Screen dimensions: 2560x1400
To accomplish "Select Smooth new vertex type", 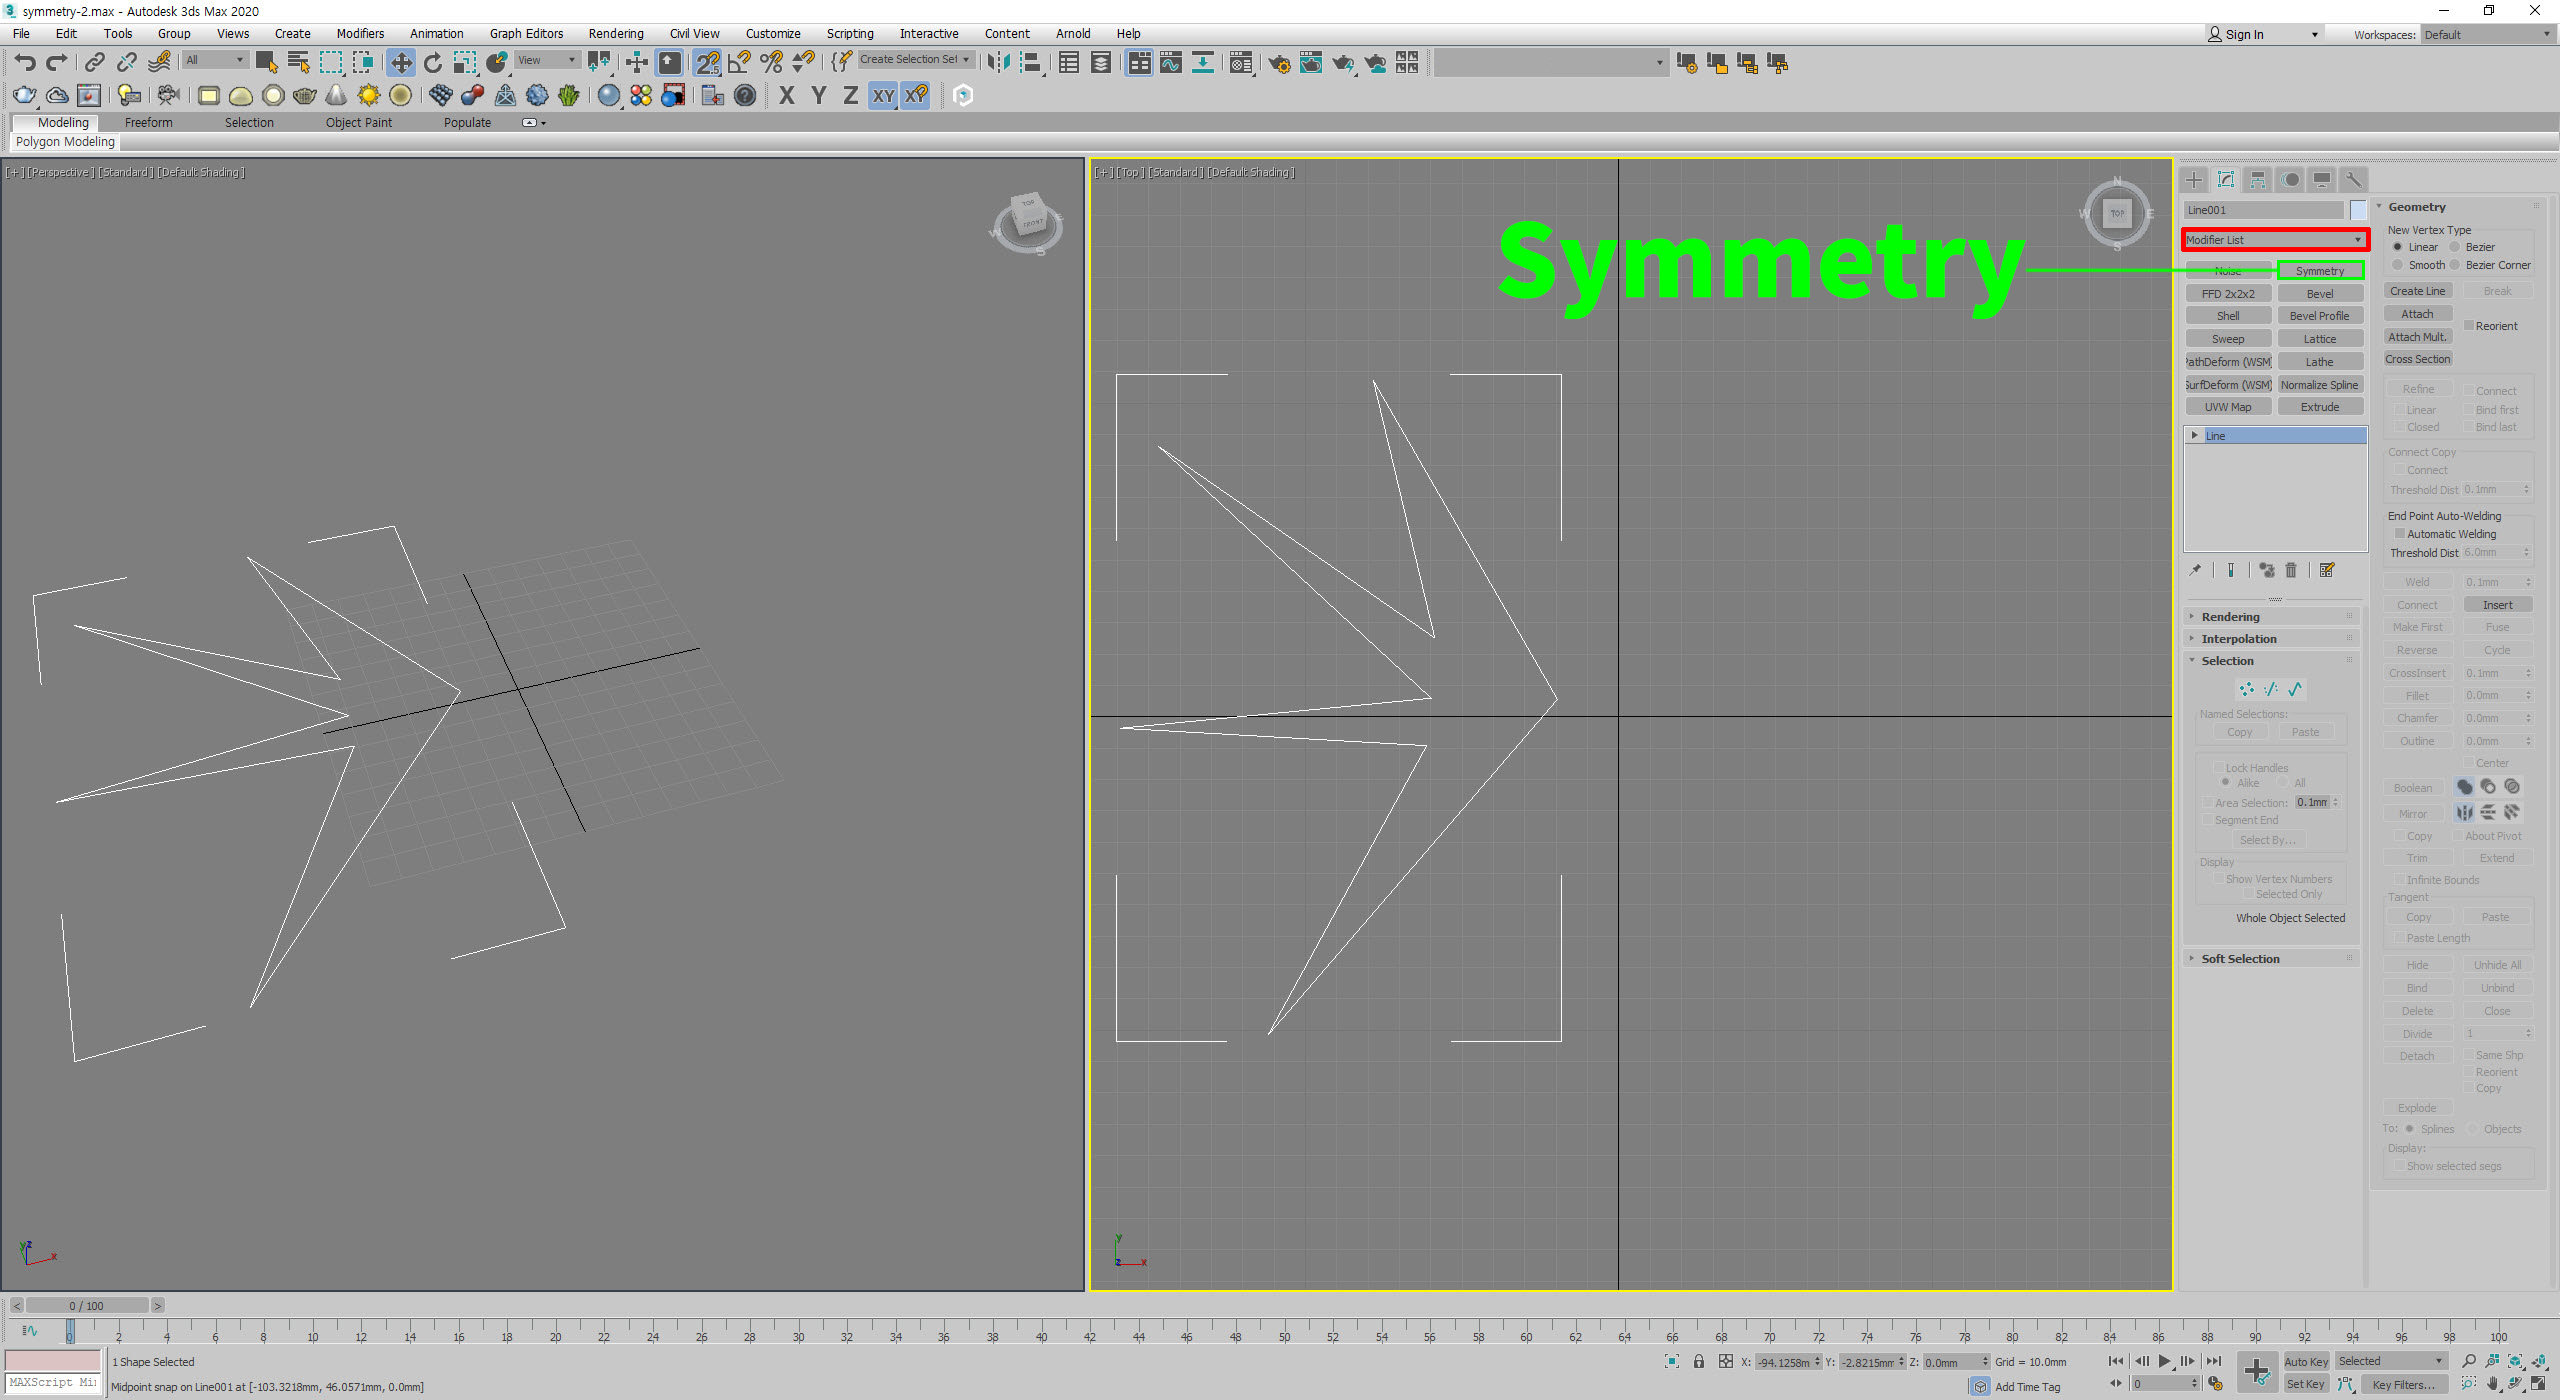I will [2398, 265].
